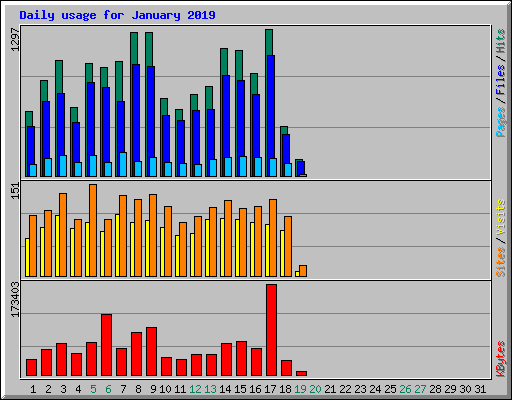Screen dimensions: 512x400
Task: Click day 16 on the x-axis
Action: [x=255, y=389]
